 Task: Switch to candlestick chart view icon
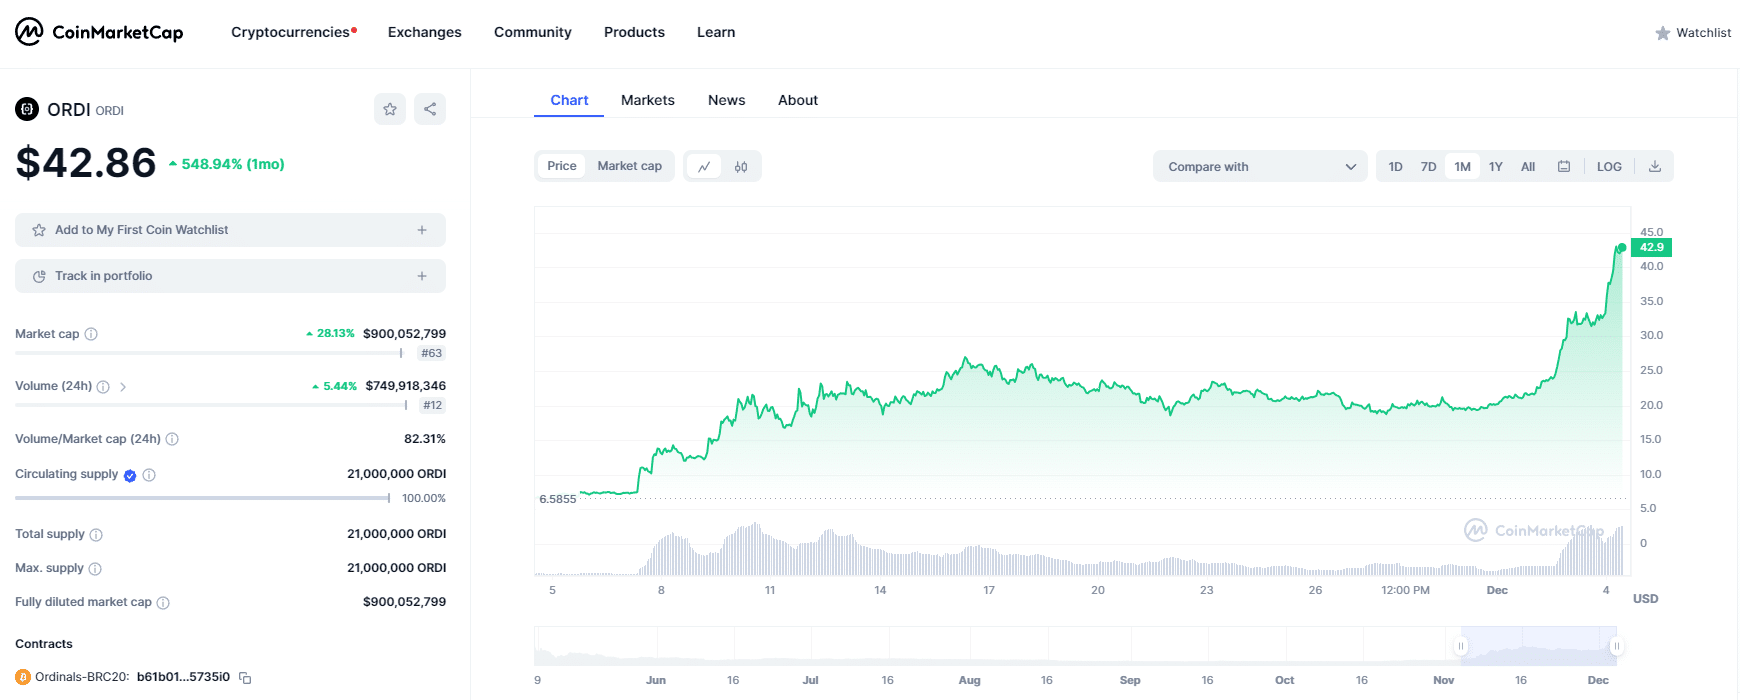(741, 167)
